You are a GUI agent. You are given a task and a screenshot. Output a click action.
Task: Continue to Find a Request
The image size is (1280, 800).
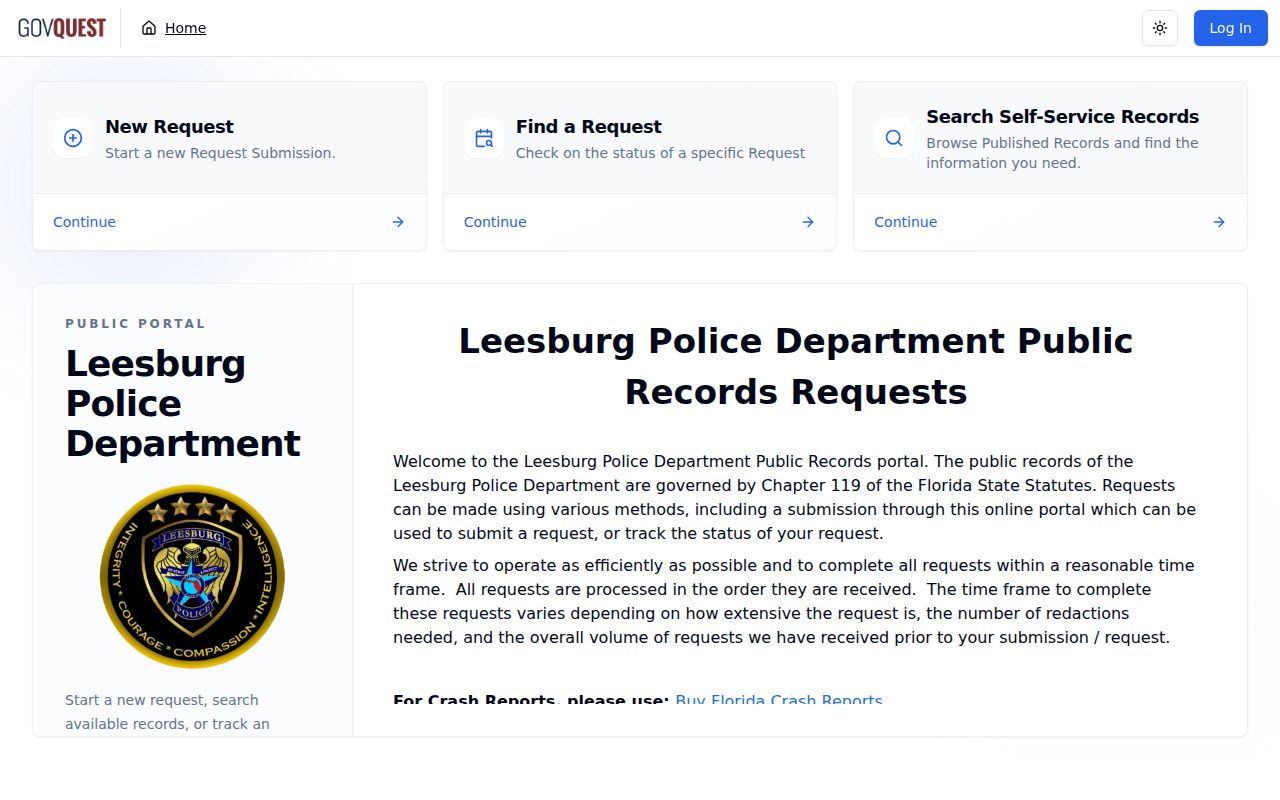point(495,222)
